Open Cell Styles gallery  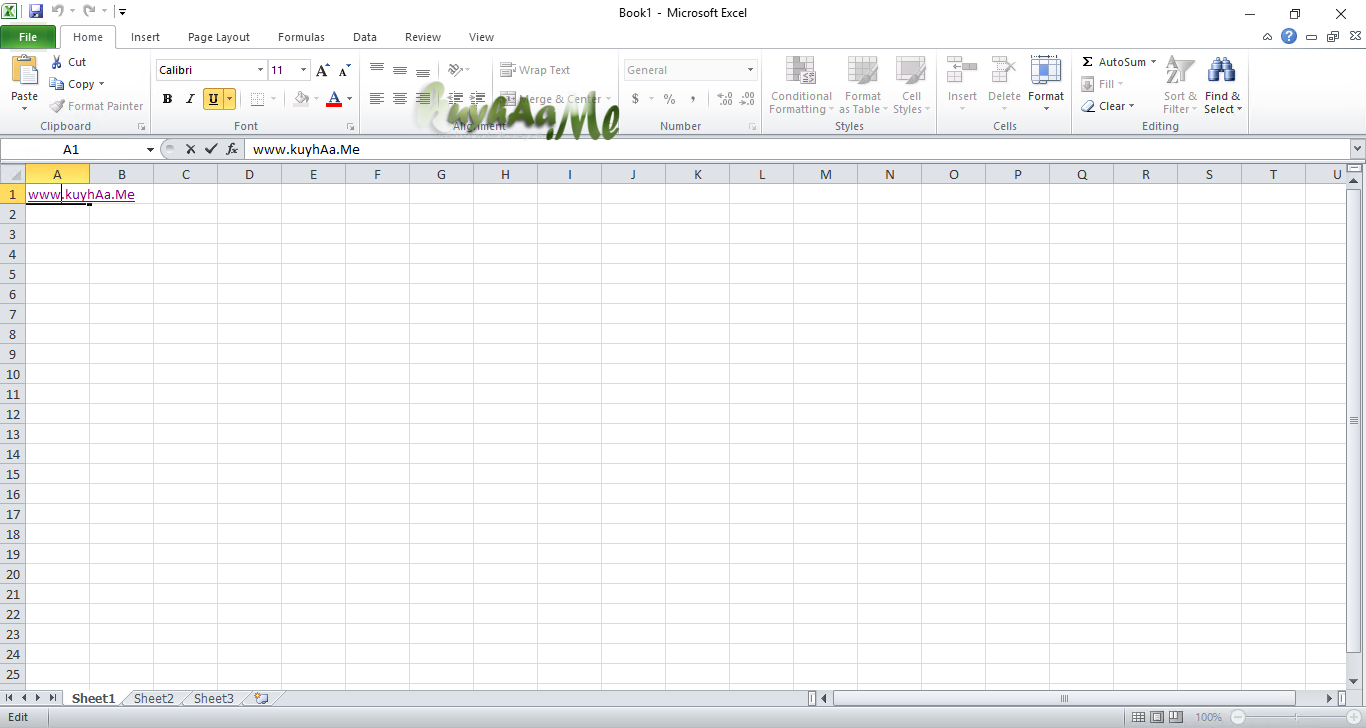click(x=911, y=85)
